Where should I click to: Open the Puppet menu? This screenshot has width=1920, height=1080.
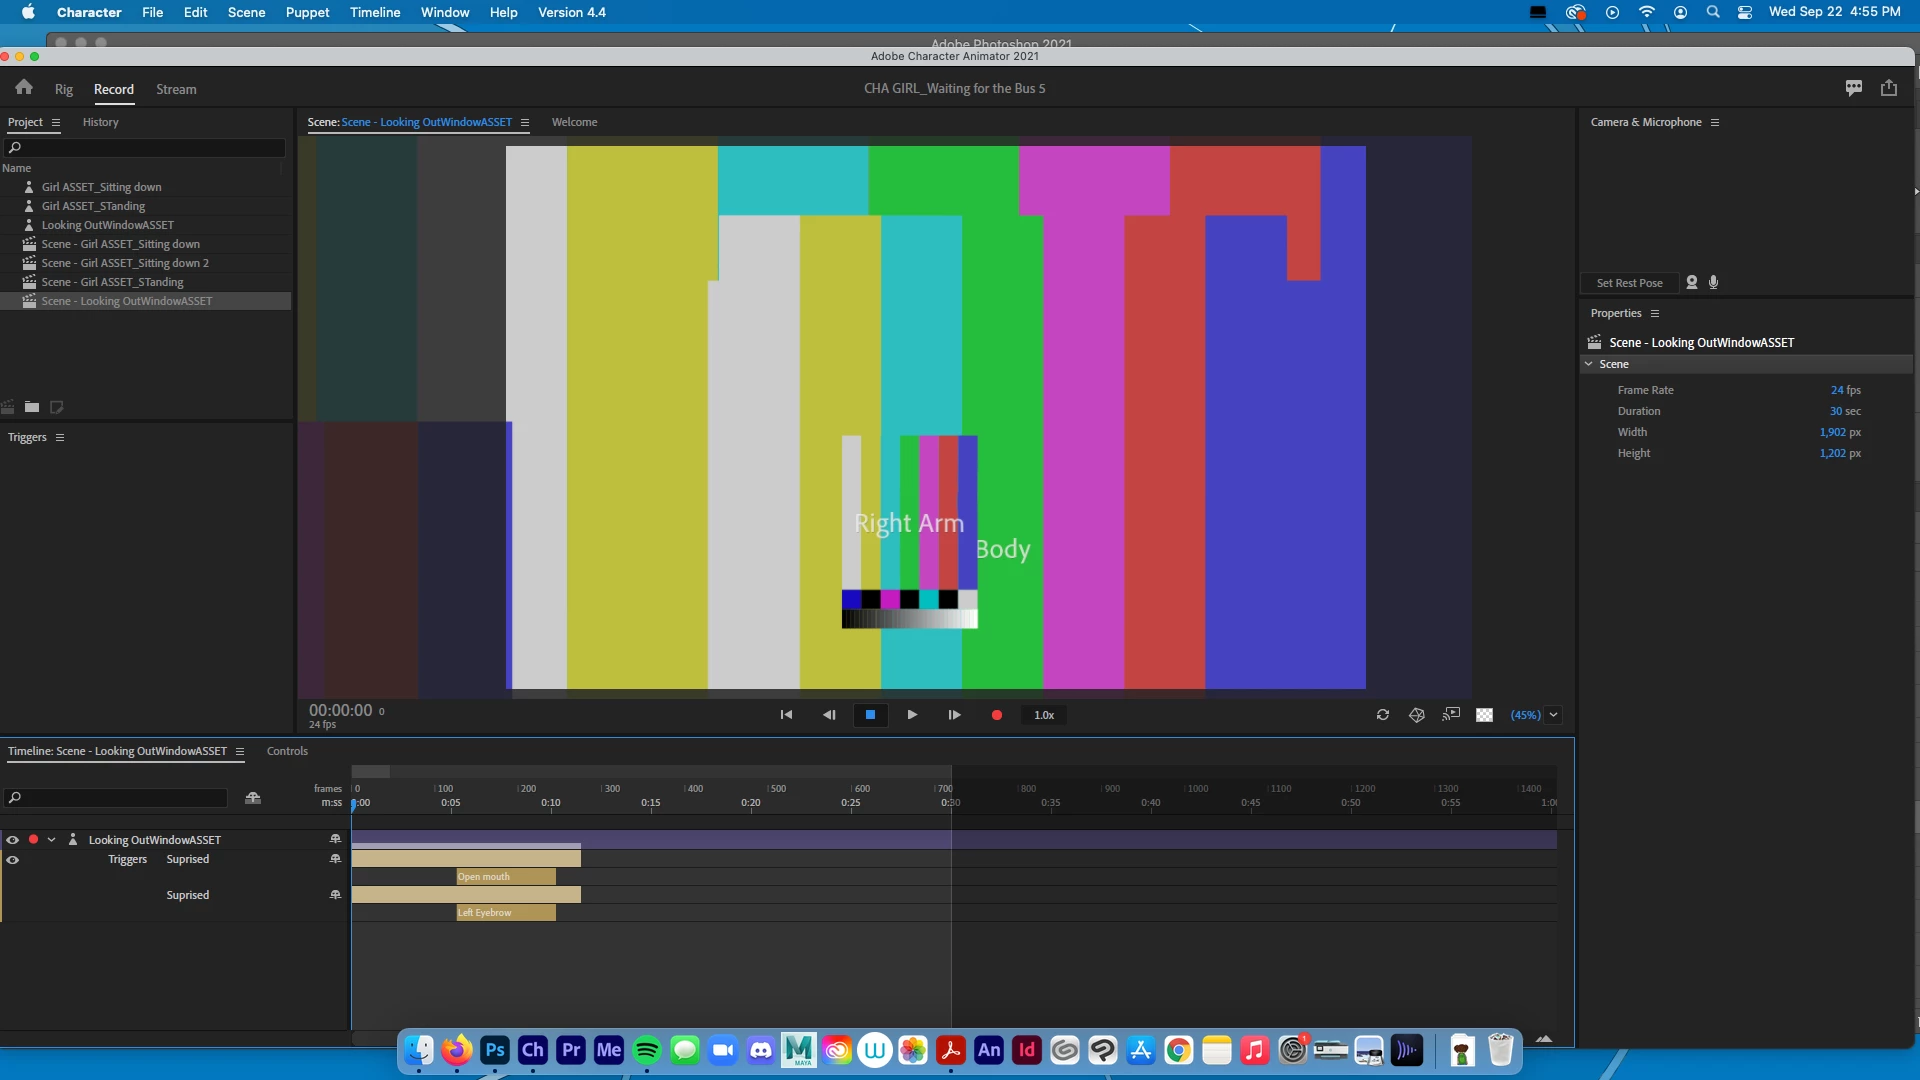click(x=307, y=12)
